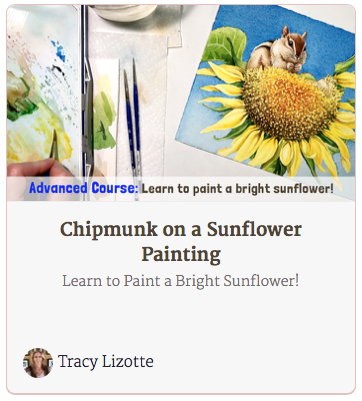
Task: Click the white water jar at the top
Action: click(126, 12)
